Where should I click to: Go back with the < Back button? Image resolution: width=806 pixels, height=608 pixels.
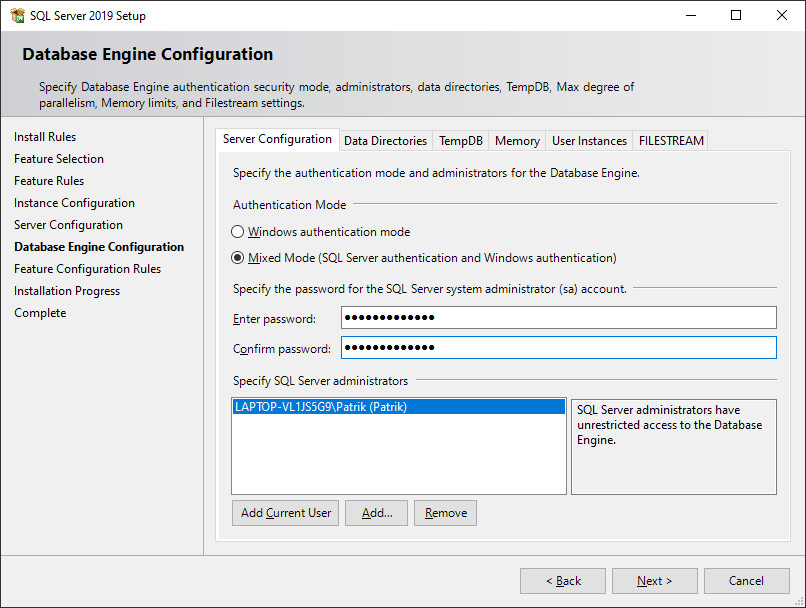[563, 581]
